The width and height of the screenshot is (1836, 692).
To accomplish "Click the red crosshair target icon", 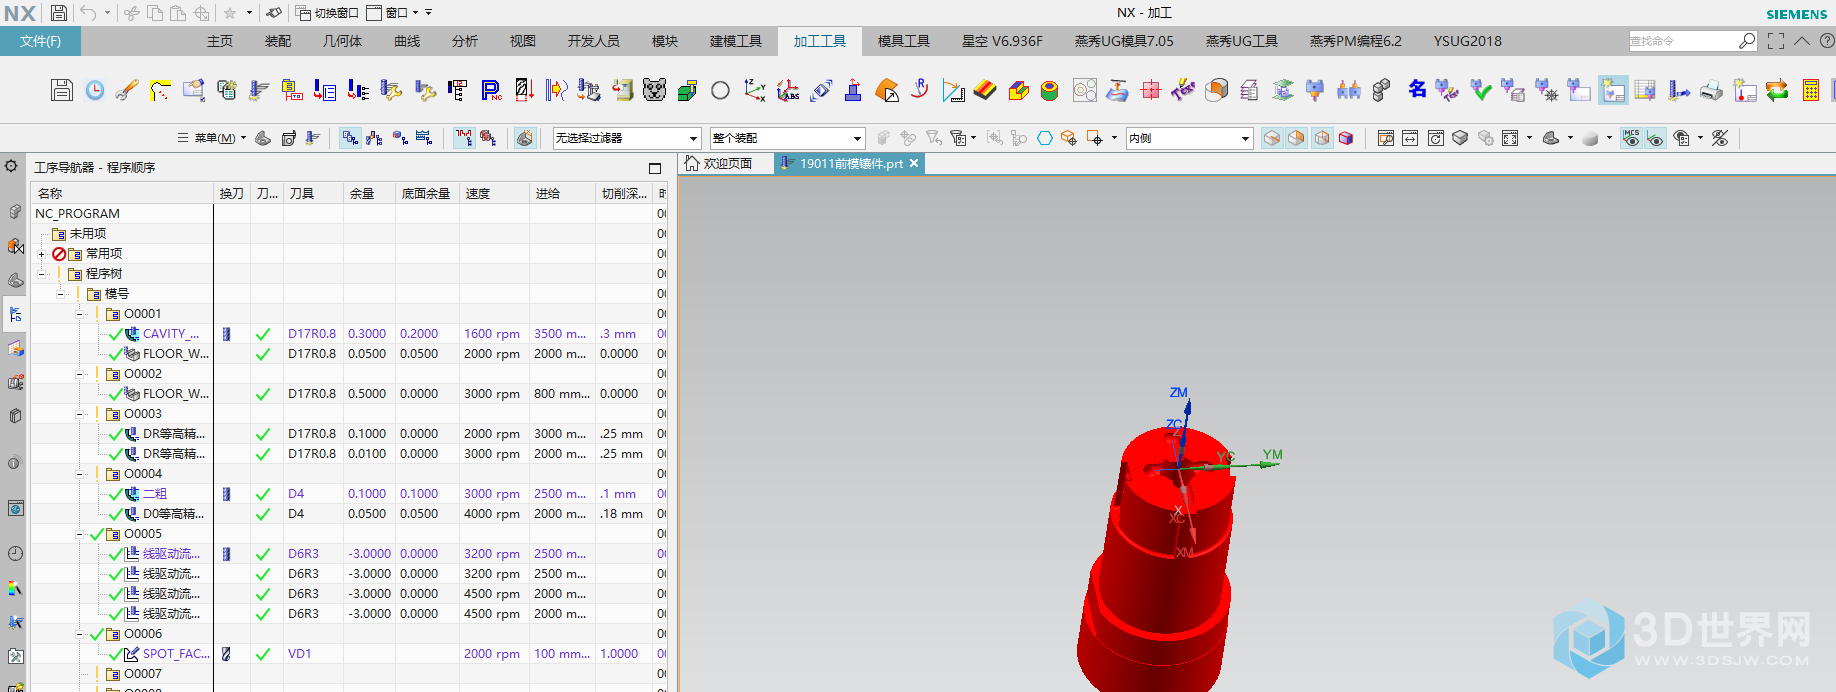I will point(1151,90).
